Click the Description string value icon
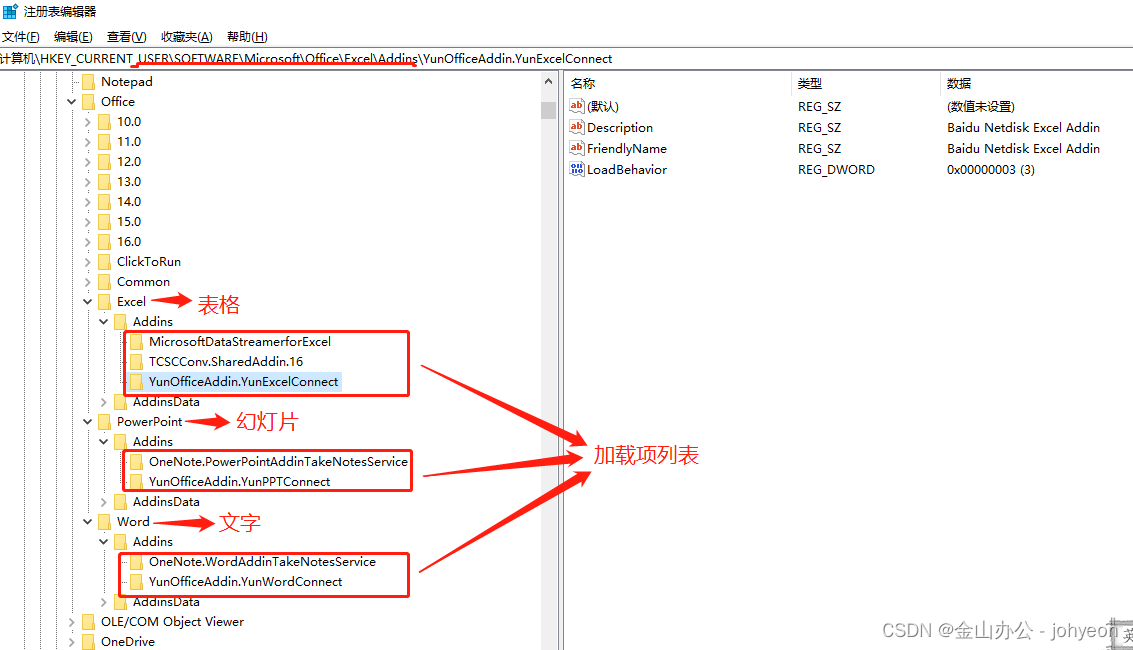The height and width of the screenshot is (650, 1133). (x=577, y=127)
